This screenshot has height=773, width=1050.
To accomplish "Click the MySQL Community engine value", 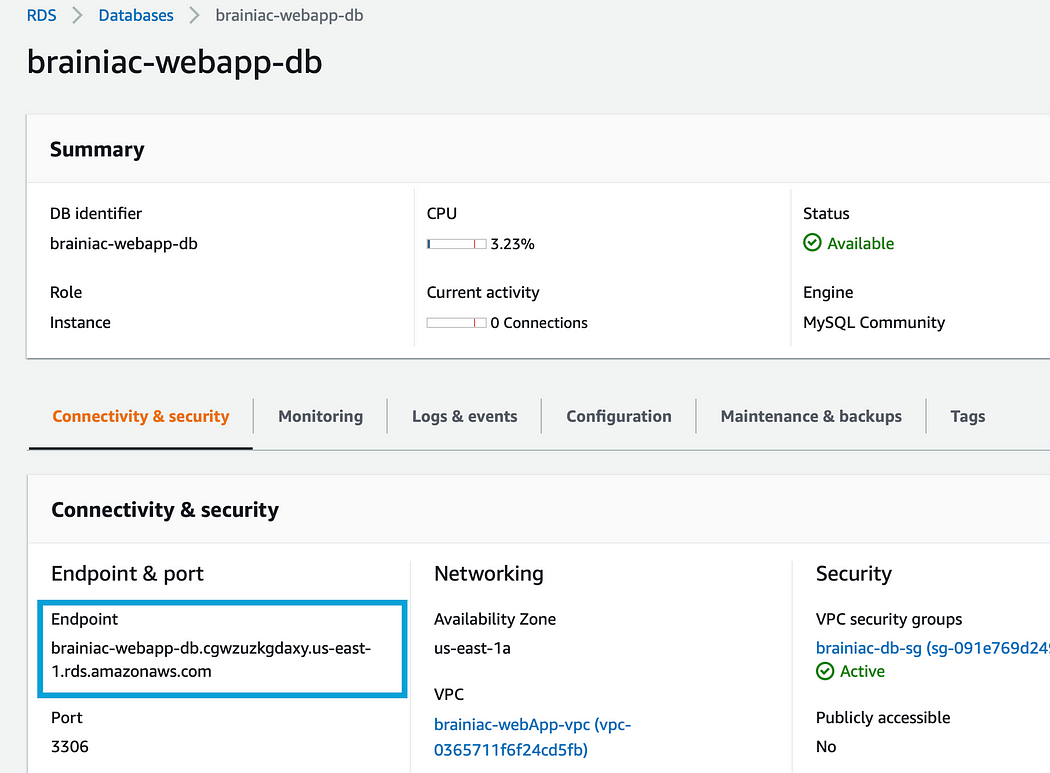I will coord(874,322).
